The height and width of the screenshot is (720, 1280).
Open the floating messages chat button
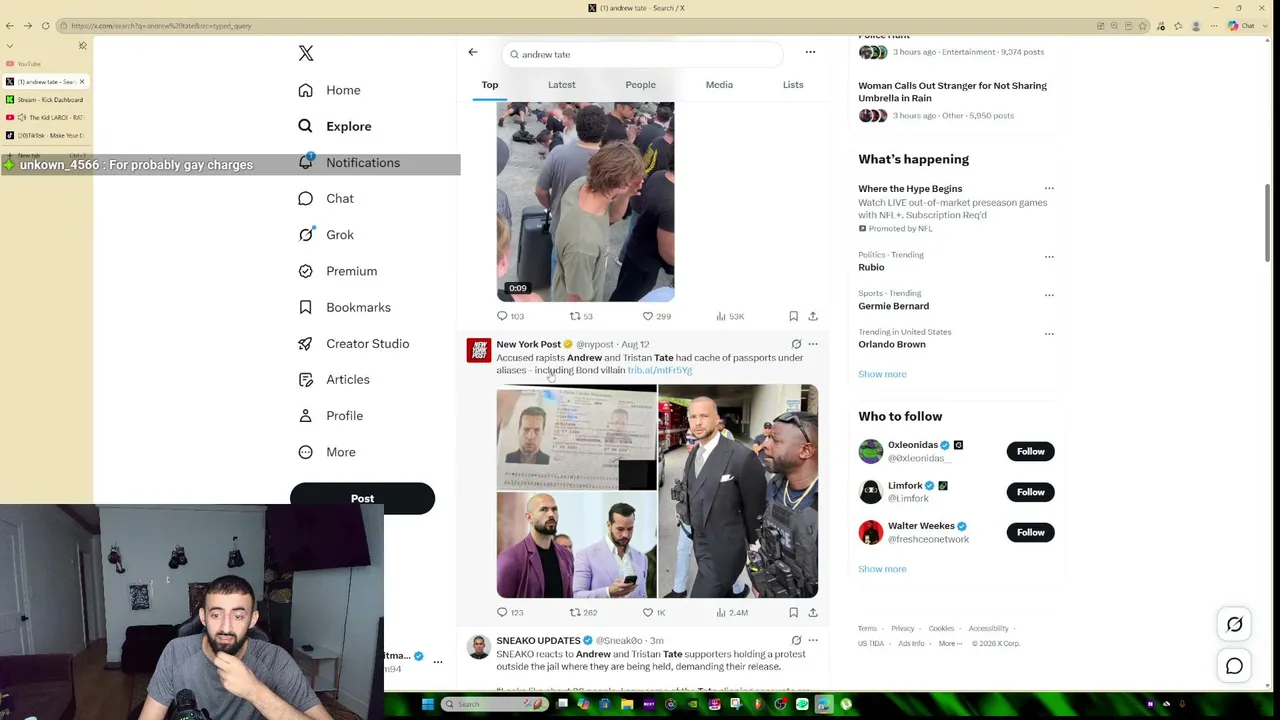(x=1235, y=666)
